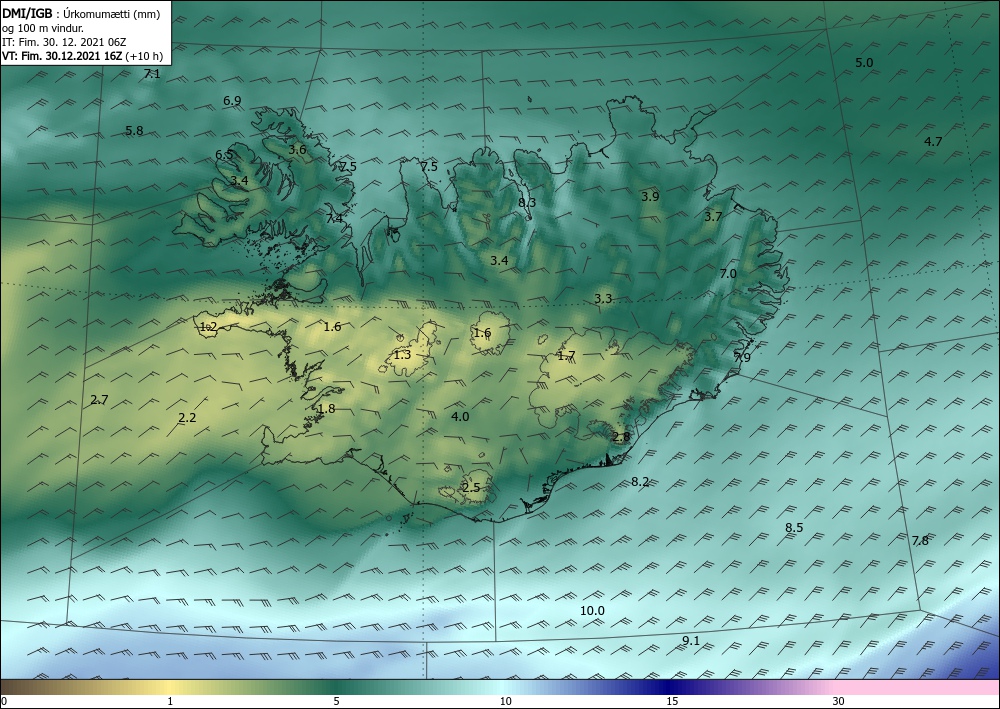Click the color legend tick label 30
The image size is (1000, 709).
838,701
